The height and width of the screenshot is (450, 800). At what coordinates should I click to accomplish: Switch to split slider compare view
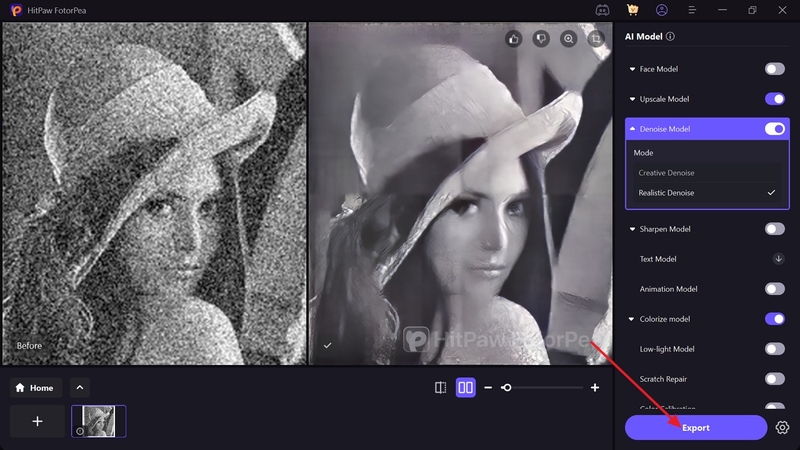pyautogui.click(x=440, y=388)
